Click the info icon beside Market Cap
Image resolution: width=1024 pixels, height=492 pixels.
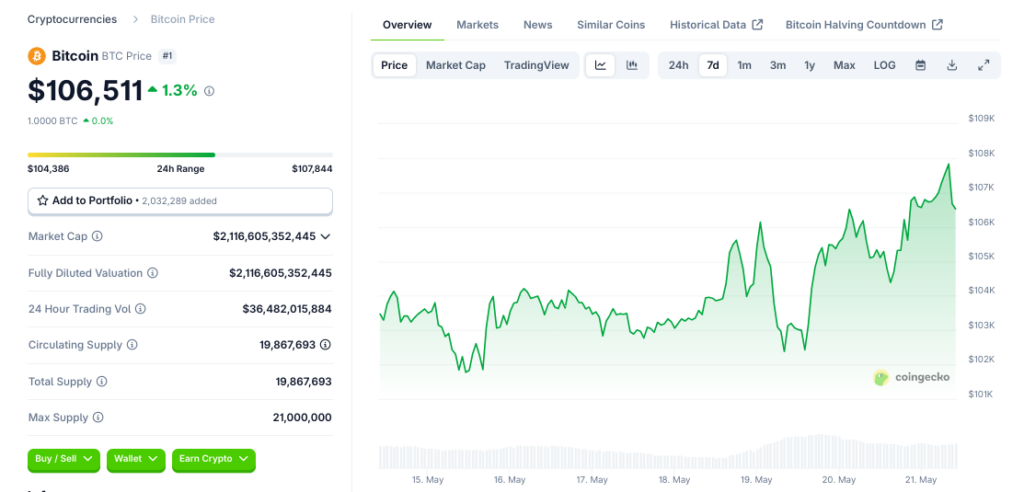pyautogui.click(x=97, y=236)
